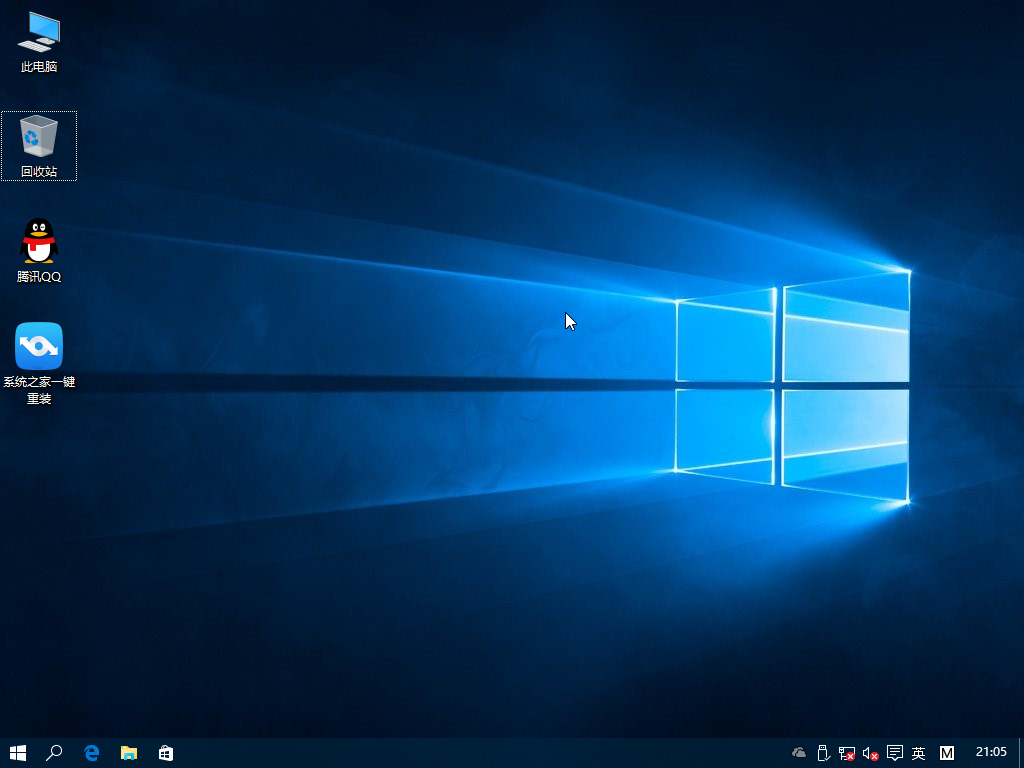Open File Explorer from the taskbar
Viewport: 1024px width, 768px height.
click(128, 753)
